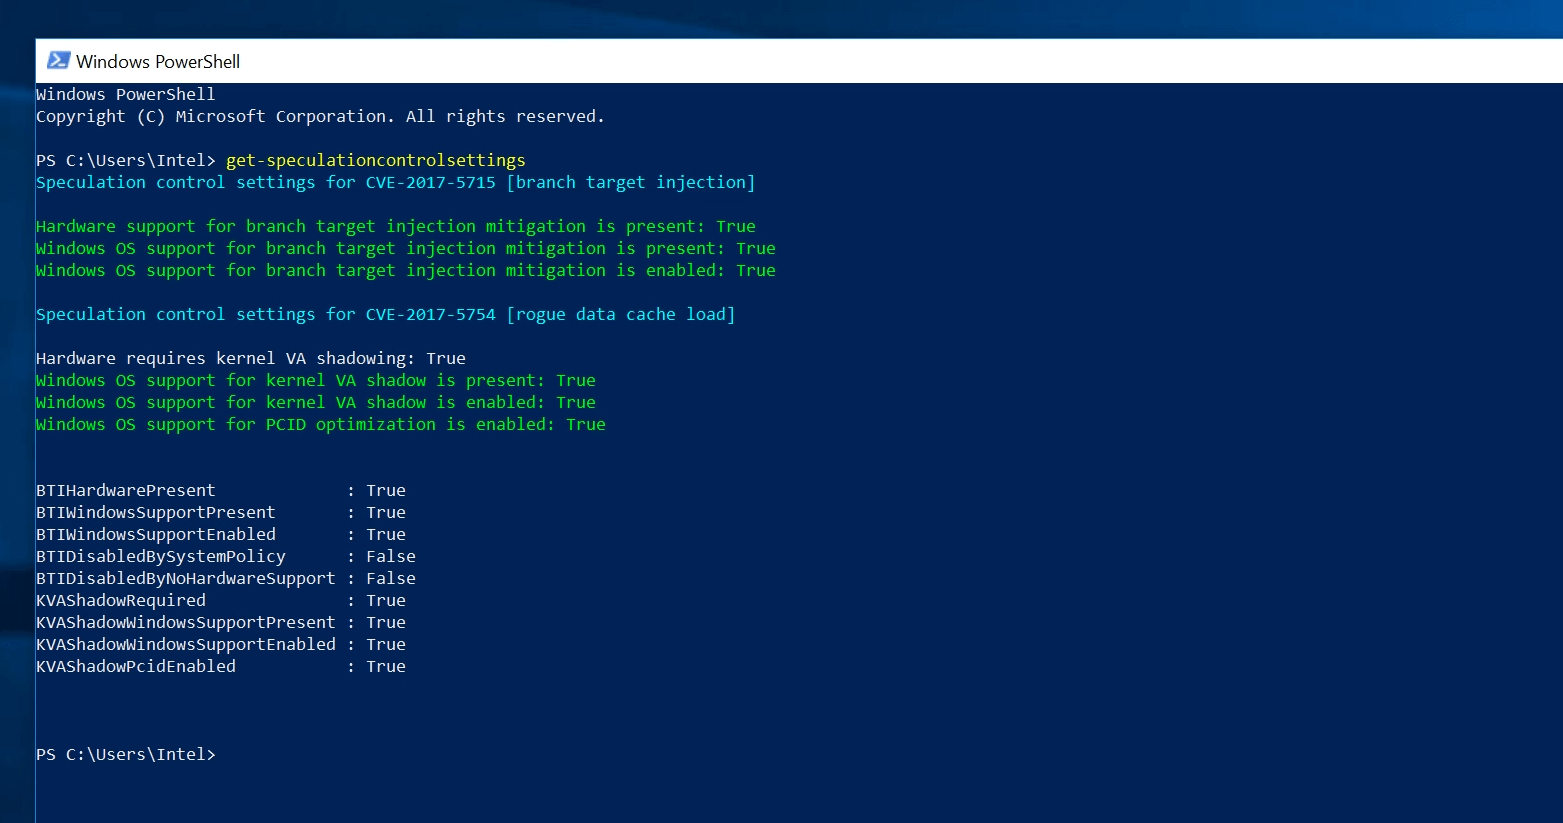This screenshot has width=1563, height=823.
Task: Click the 'get-speculationcontrolsettings' command text
Action: point(375,161)
